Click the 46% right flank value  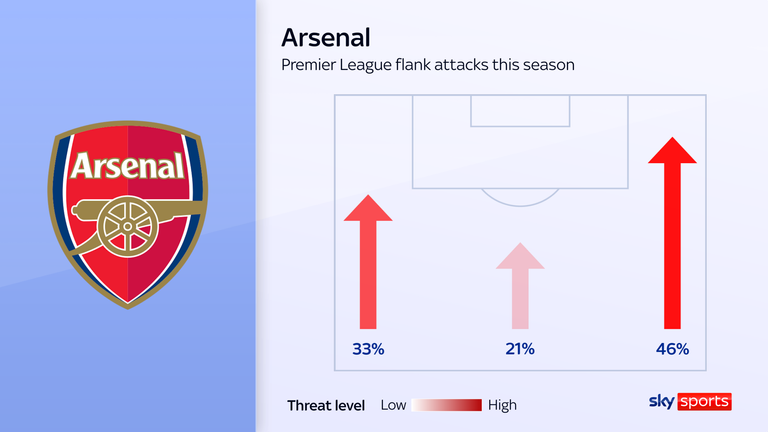(x=673, y=349)
